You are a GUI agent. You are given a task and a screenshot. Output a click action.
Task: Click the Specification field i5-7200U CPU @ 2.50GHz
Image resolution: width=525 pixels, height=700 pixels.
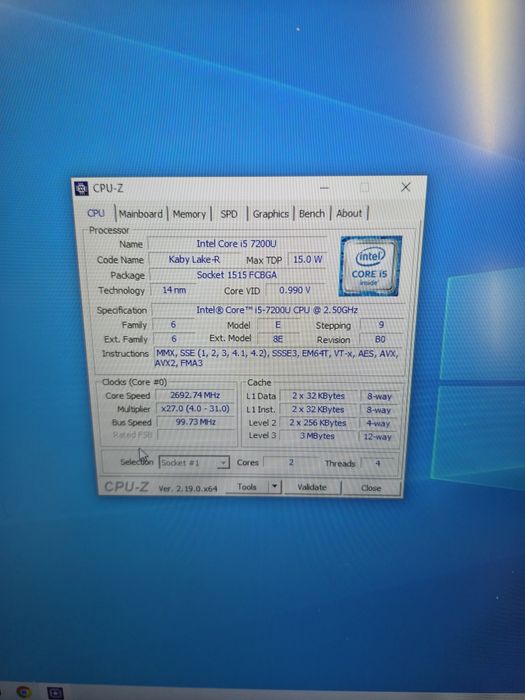pos(277,309)
